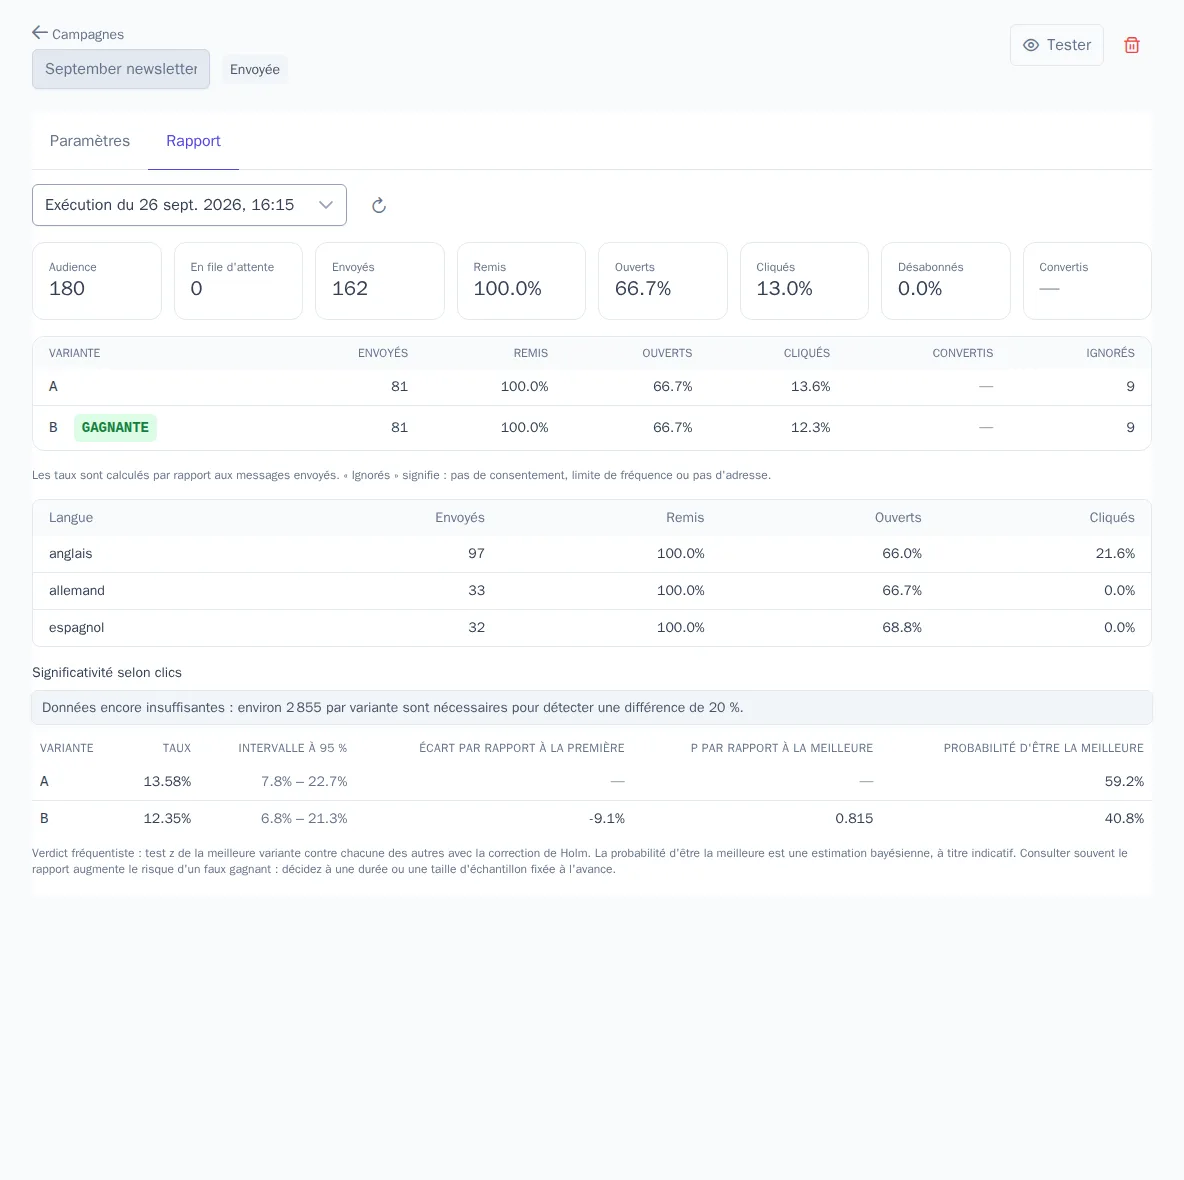Click the Cliqués 13.0% stat card
Viewport: 1184px width, 1180px height.
pyautogui.click(x=804, y=281)
